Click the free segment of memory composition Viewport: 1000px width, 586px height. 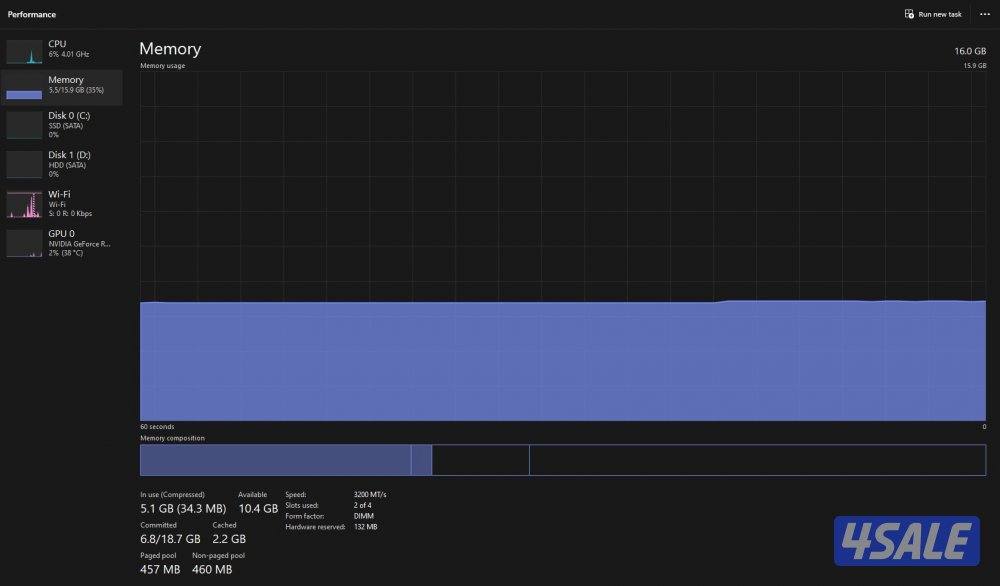tap(756, 460)
